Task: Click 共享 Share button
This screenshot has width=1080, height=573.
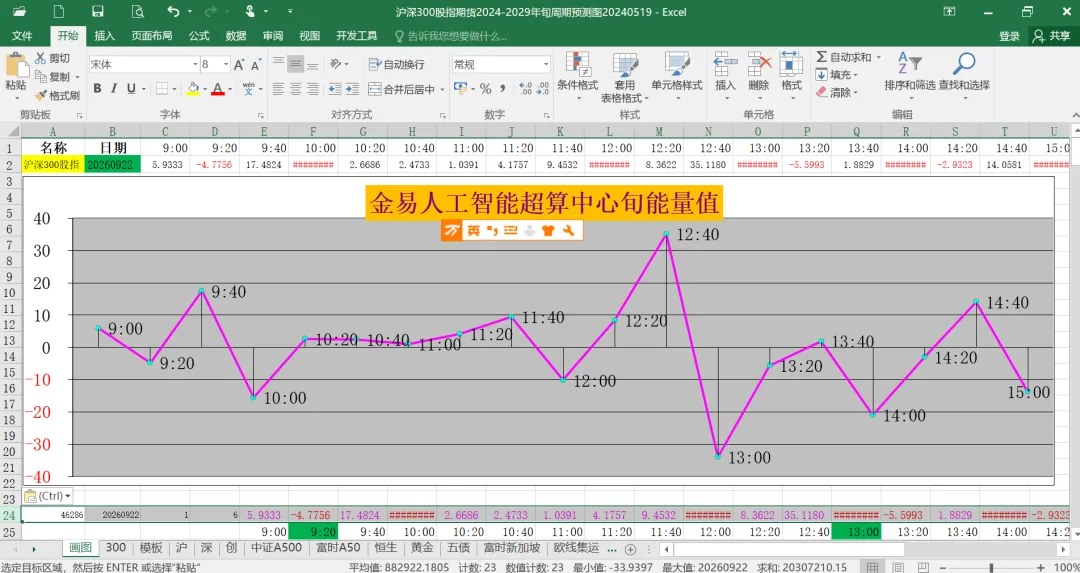Action: point(1052,36)
